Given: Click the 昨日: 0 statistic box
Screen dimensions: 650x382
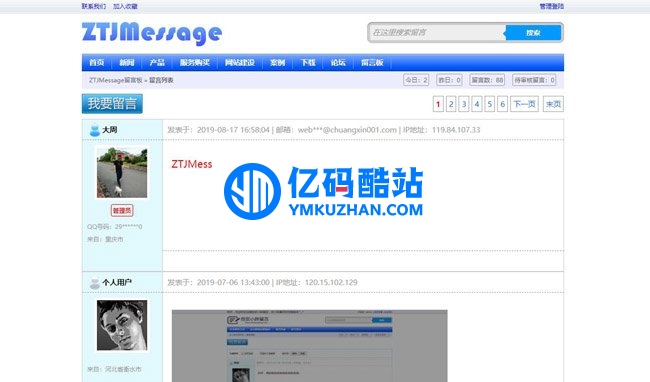Looking at the screenshot, I should [x=449, y=80].
